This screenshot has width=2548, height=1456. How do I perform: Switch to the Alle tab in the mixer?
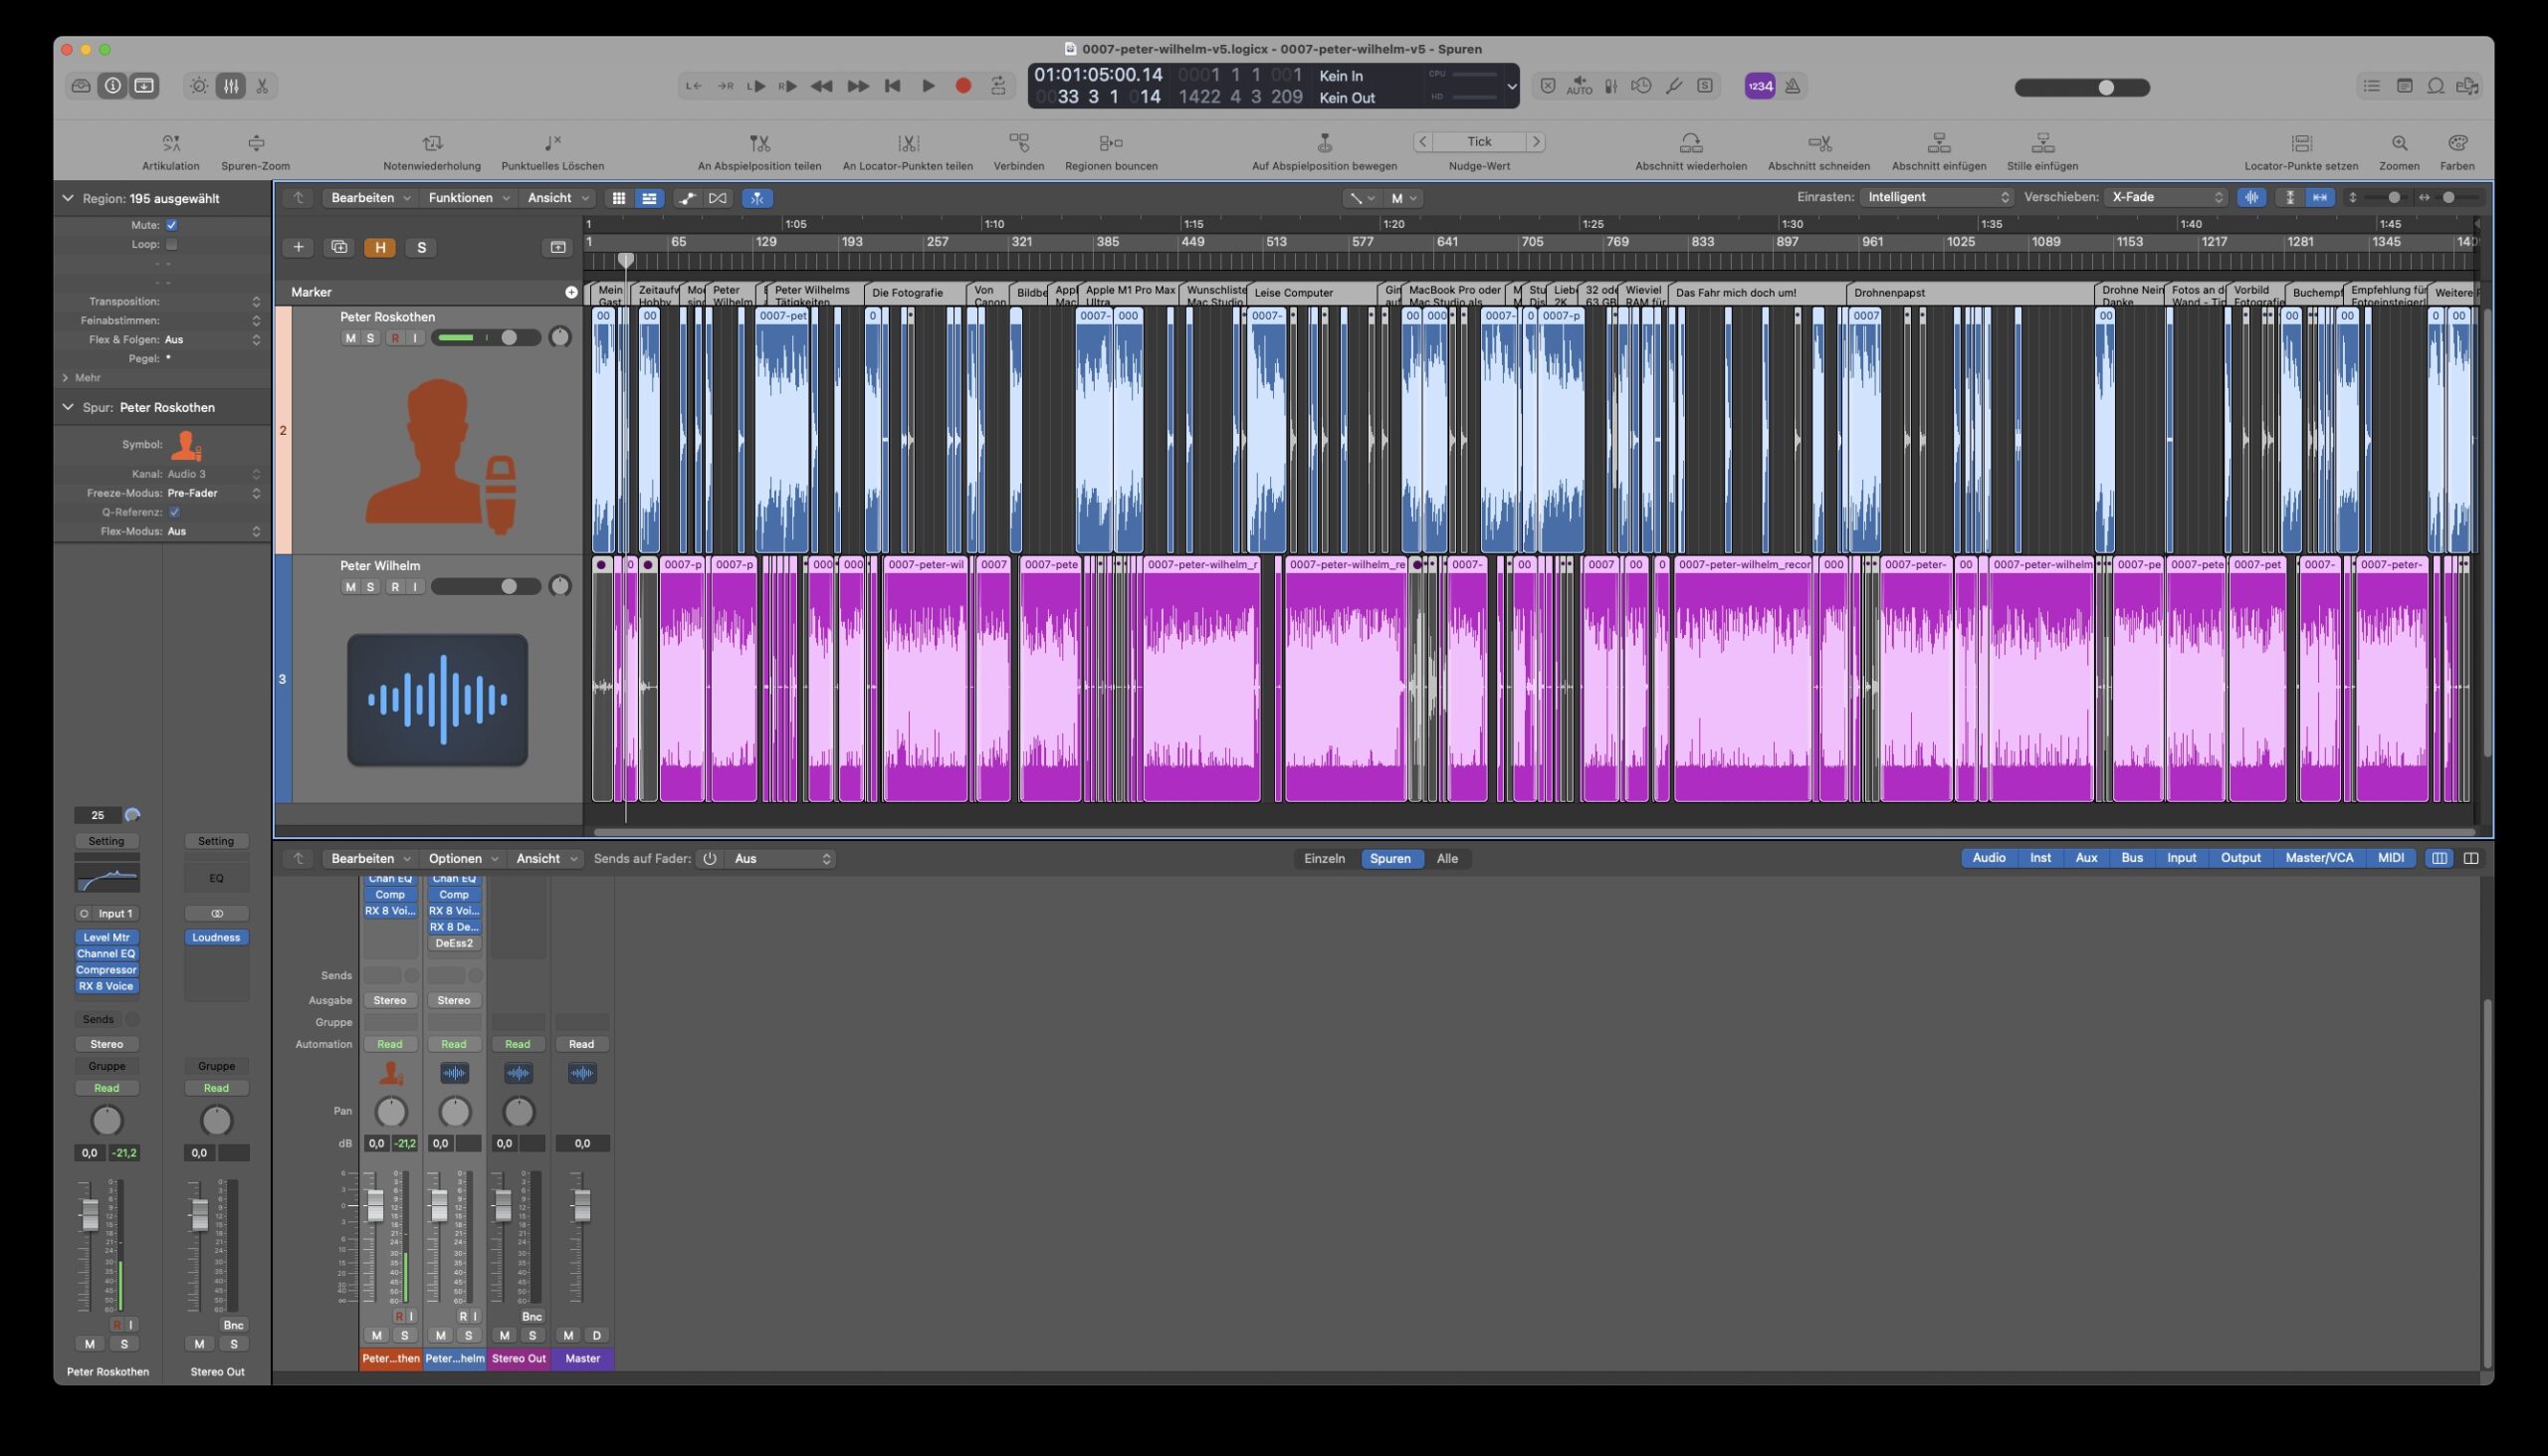click(1447, 858)
